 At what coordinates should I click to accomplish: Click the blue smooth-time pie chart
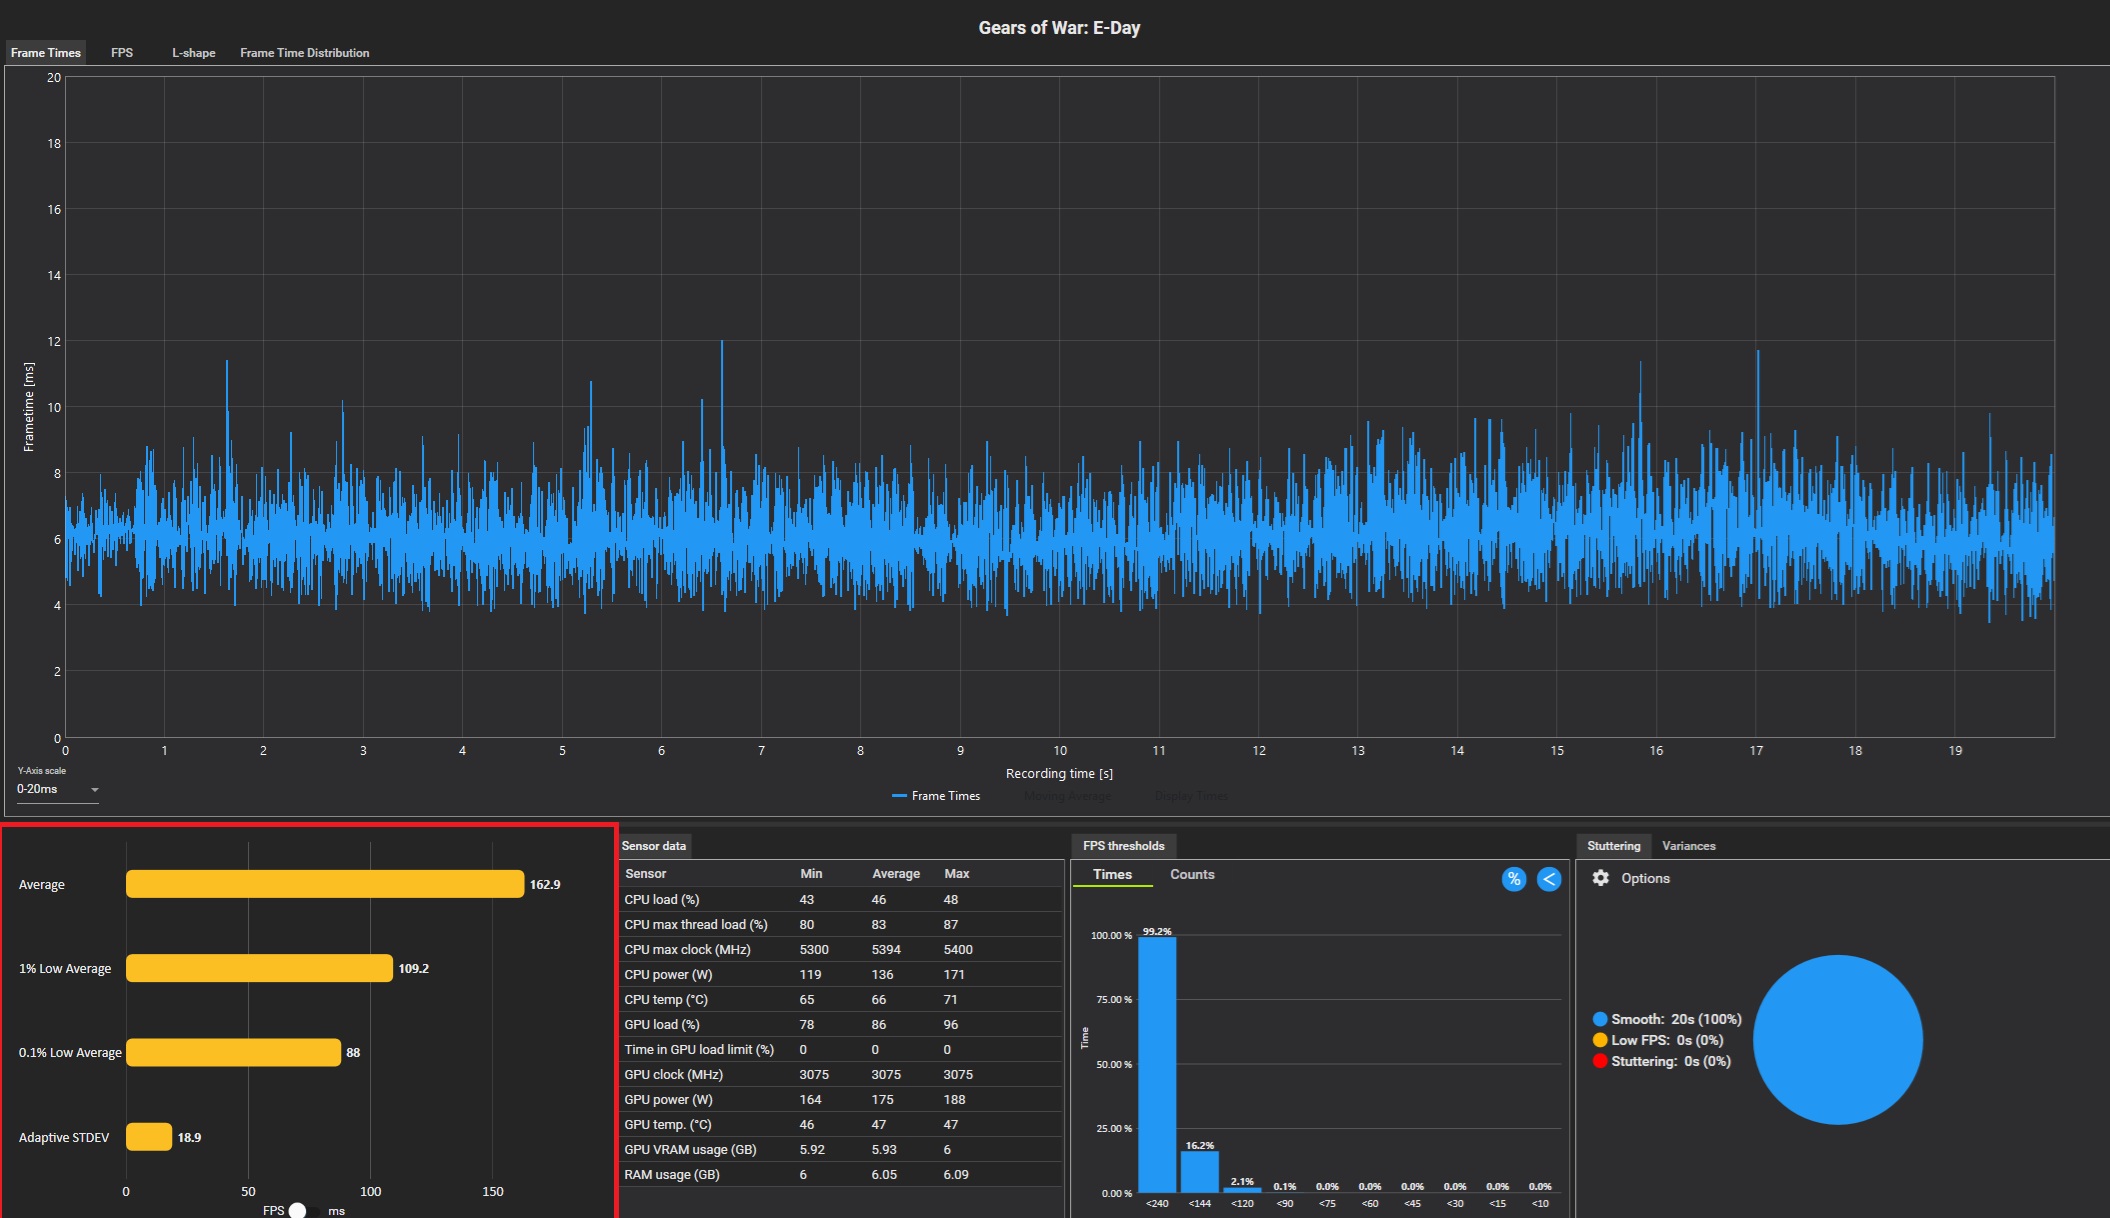pos(1837,1040)
